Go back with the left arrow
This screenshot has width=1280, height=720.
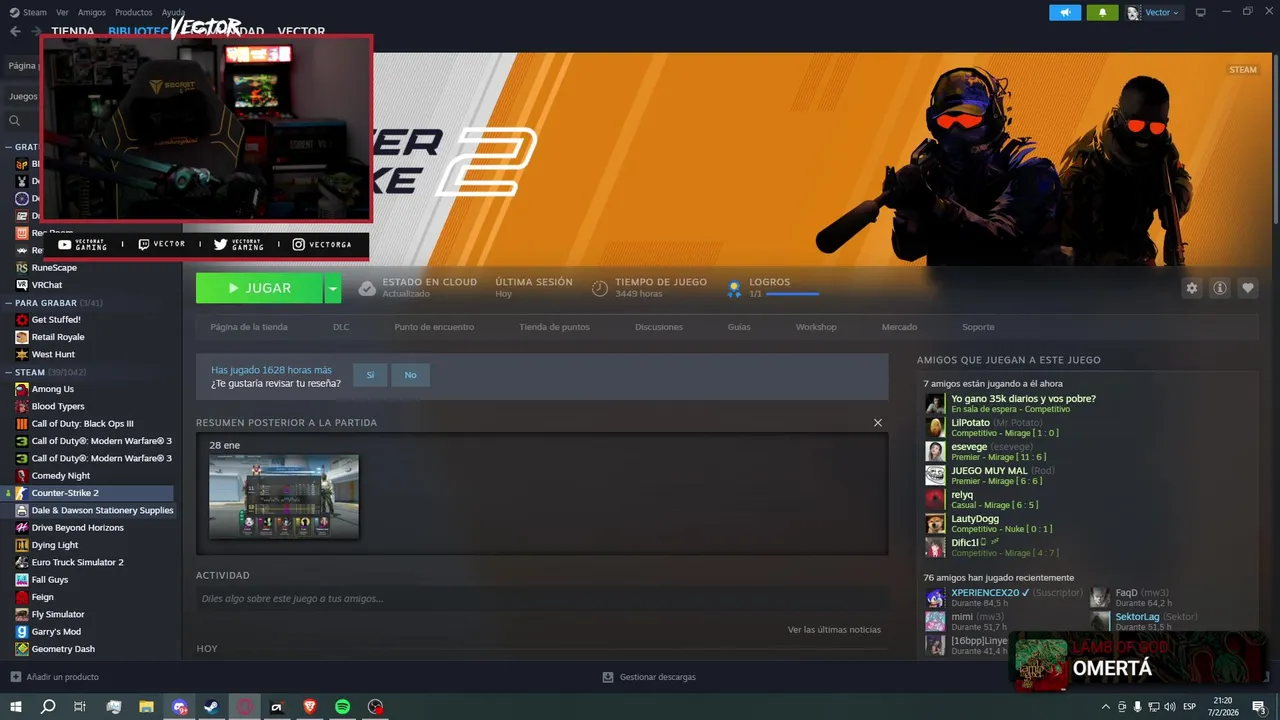point(15,31)
